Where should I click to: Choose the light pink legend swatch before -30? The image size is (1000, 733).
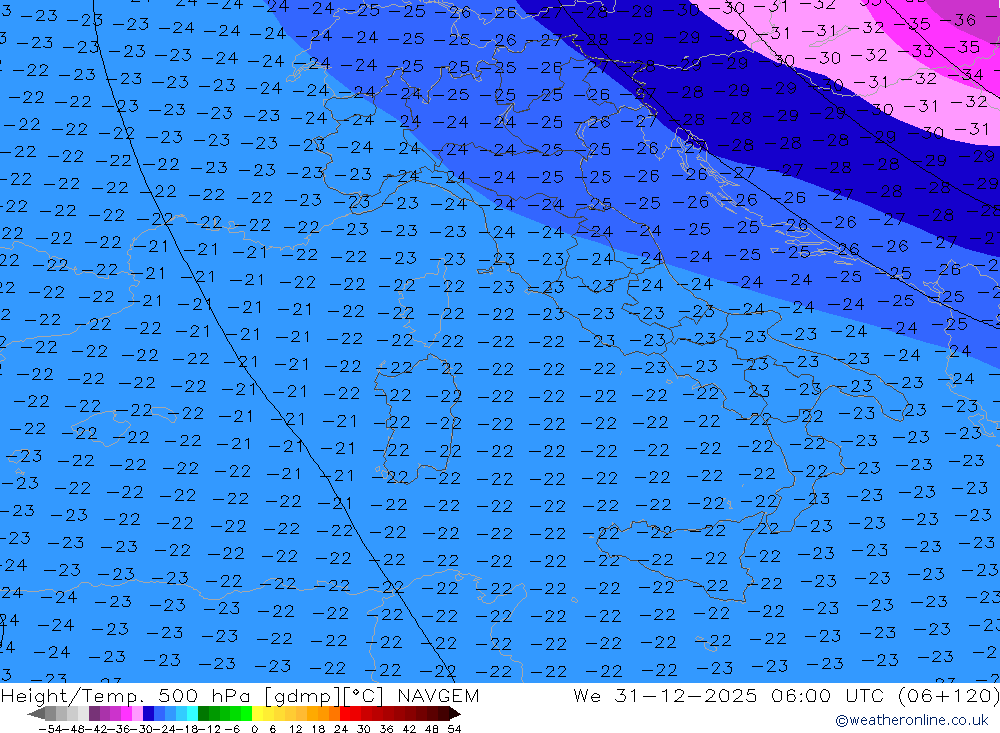(x=137, y=714)
